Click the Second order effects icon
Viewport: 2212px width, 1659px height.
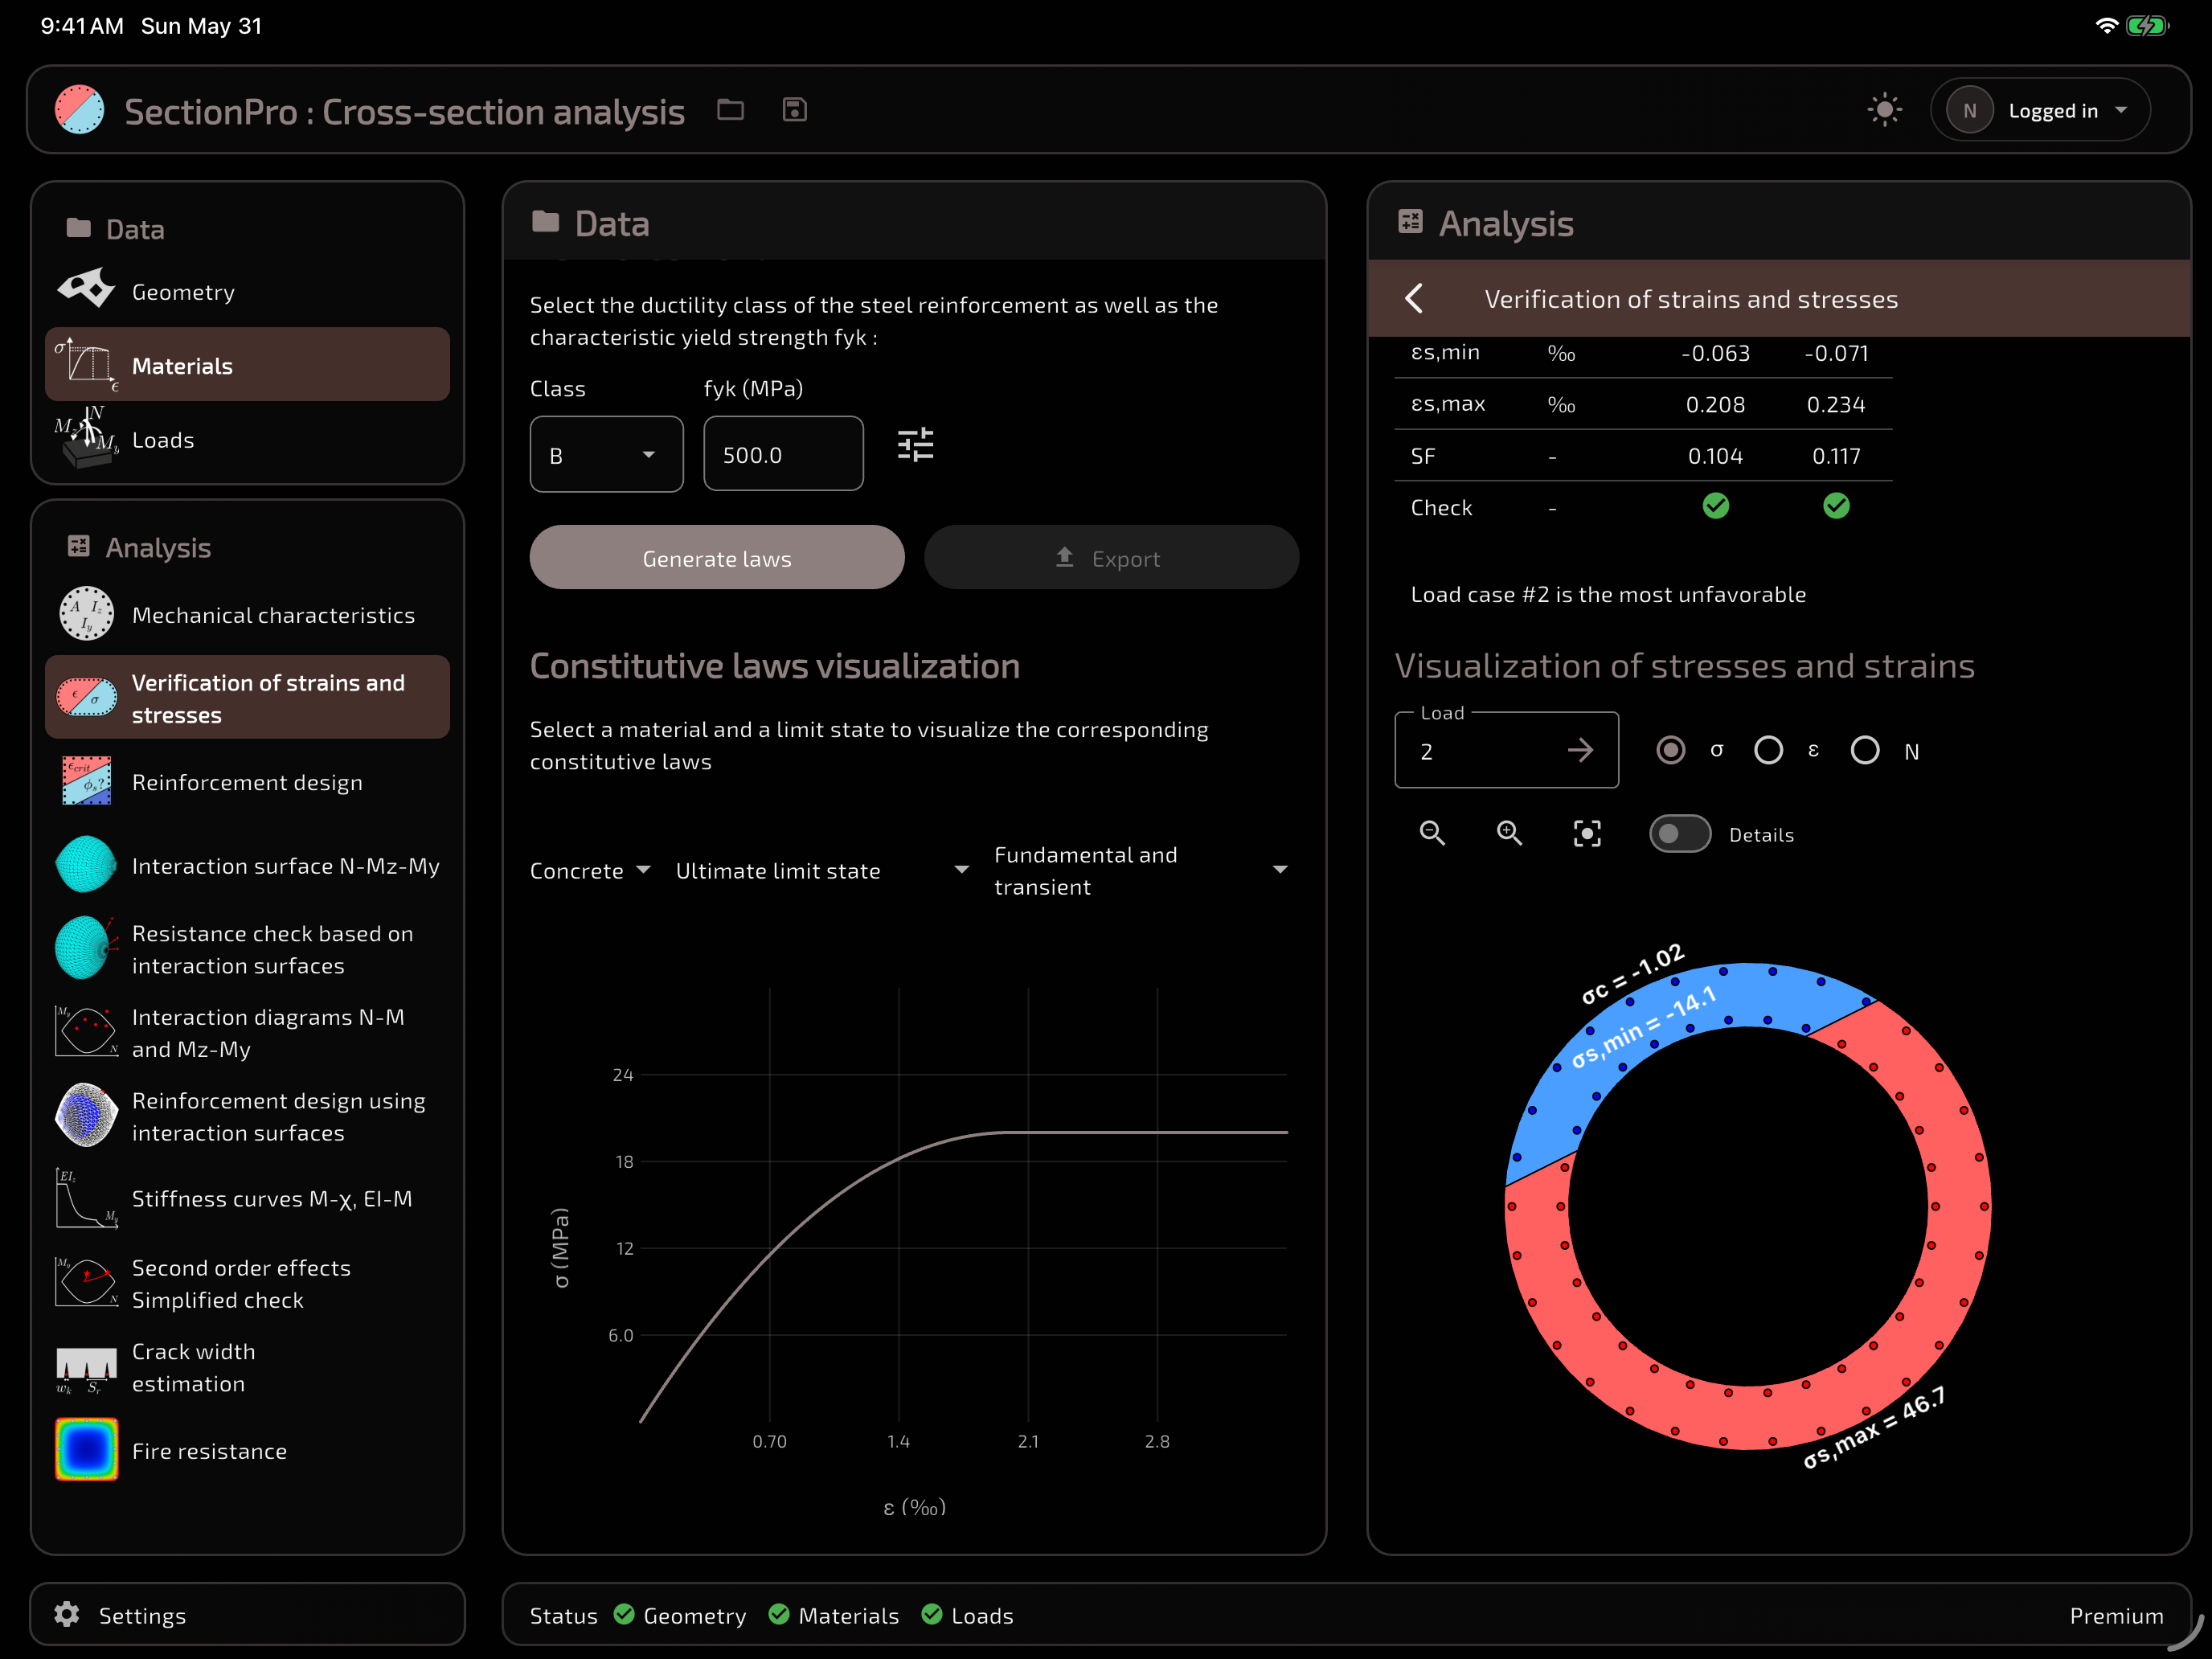tap(86, 1283)
